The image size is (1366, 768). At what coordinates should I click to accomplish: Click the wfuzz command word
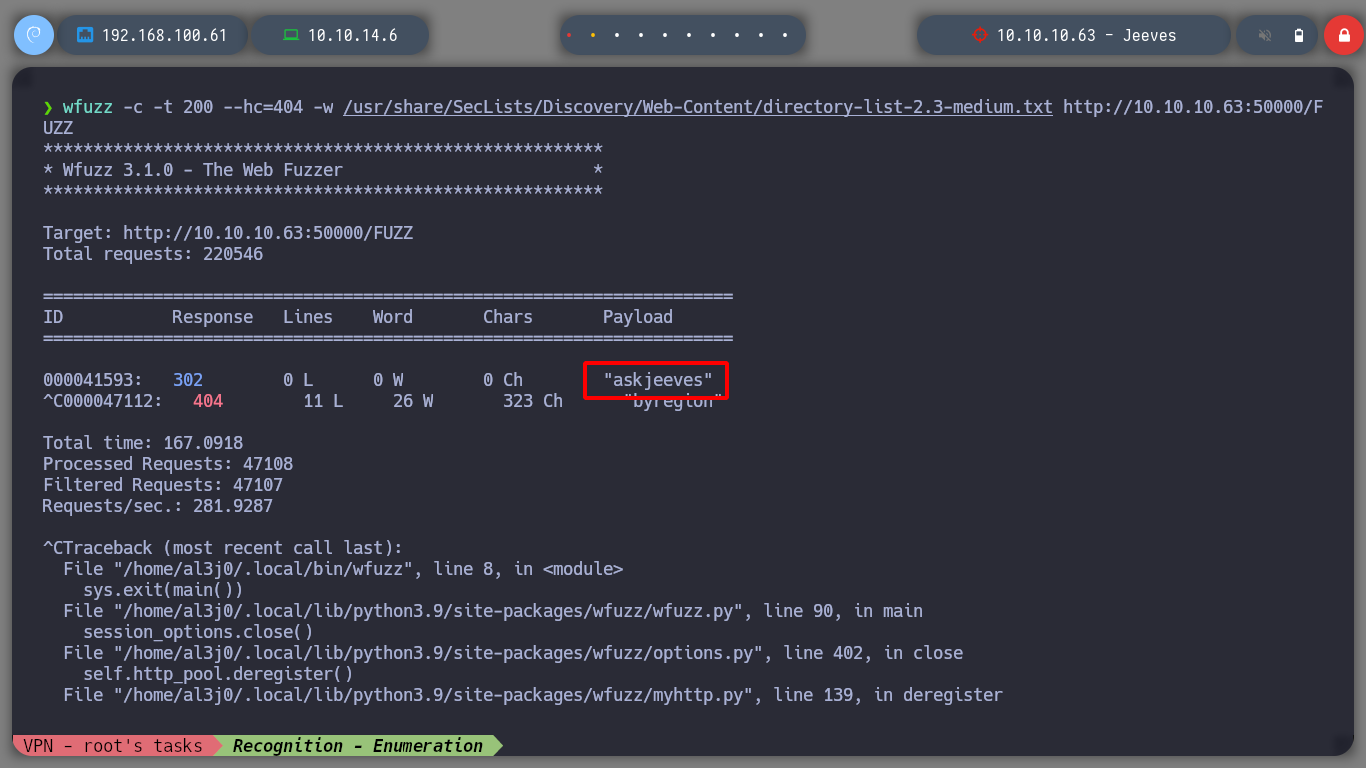[x=87, y=107]
